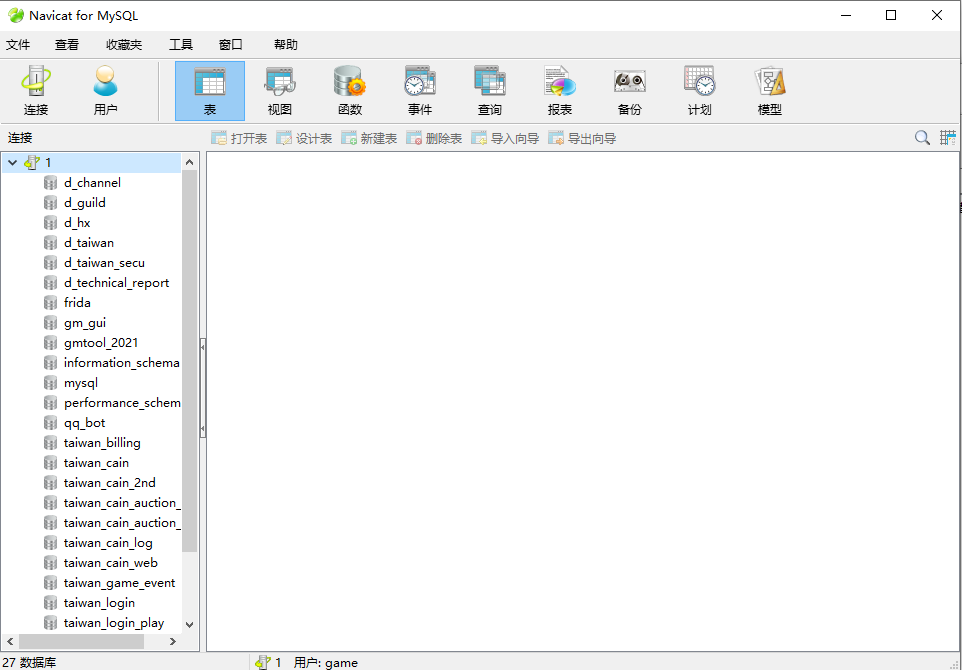
Task: Click the 导入向导 (Import Wizard) button
Action: [x=505, y=139]
